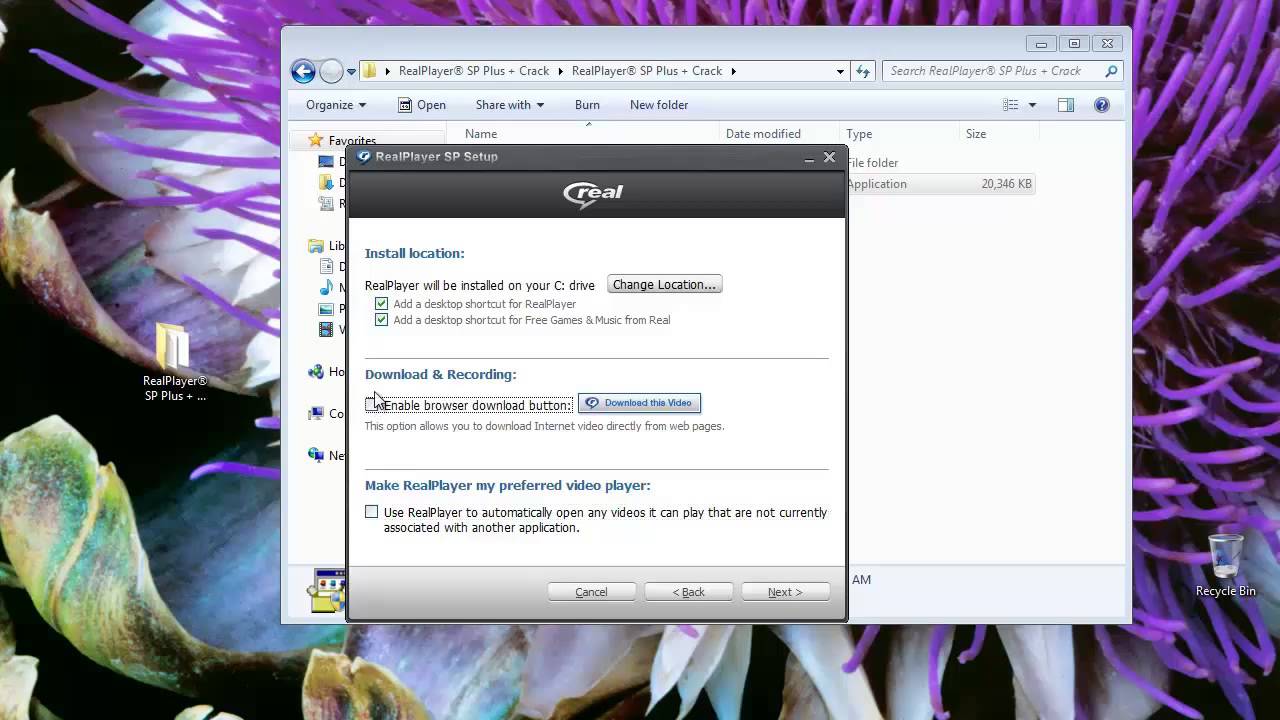This screenshot has height=720, width=1280.
Task: Click Open in Explorer toolbar
Action: click(422, 105)
